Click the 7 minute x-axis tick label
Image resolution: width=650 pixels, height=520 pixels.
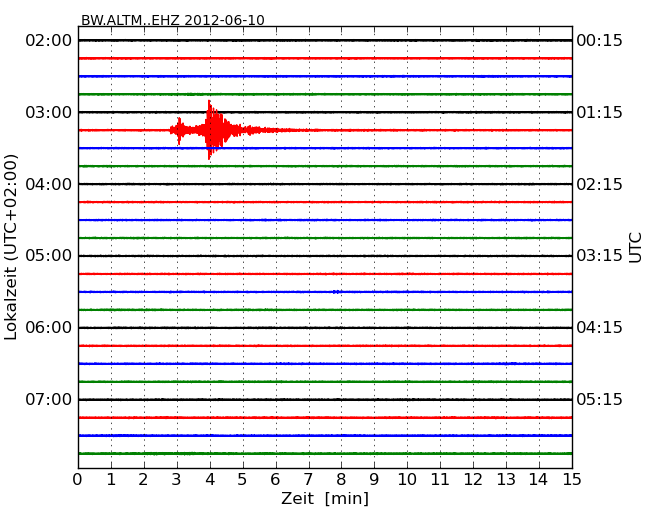pos(308,479)
